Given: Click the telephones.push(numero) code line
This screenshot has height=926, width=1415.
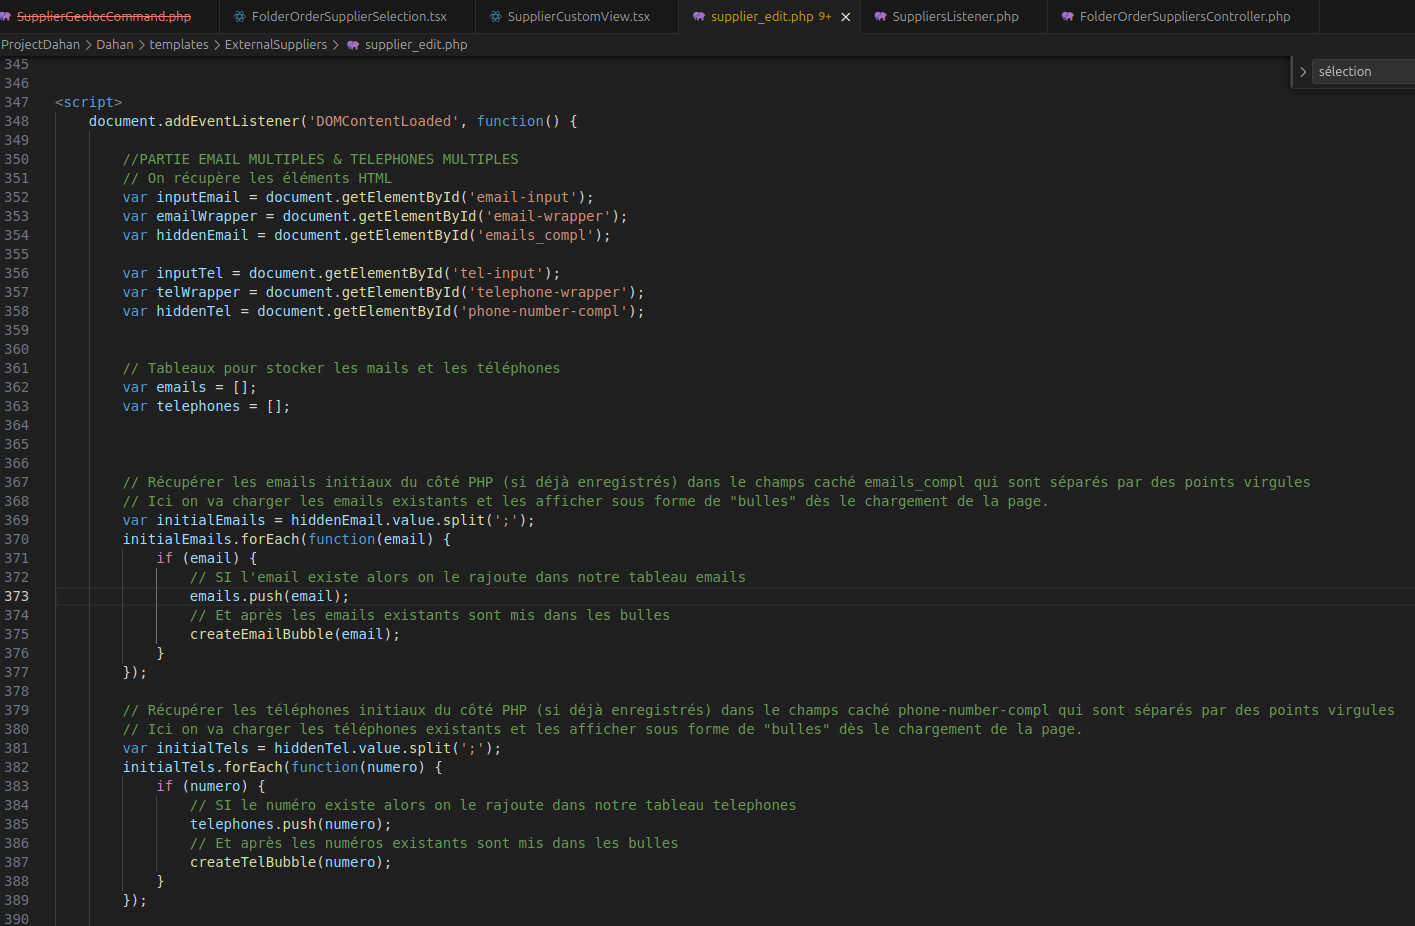Looking at the screenshot, I should 290,824.
